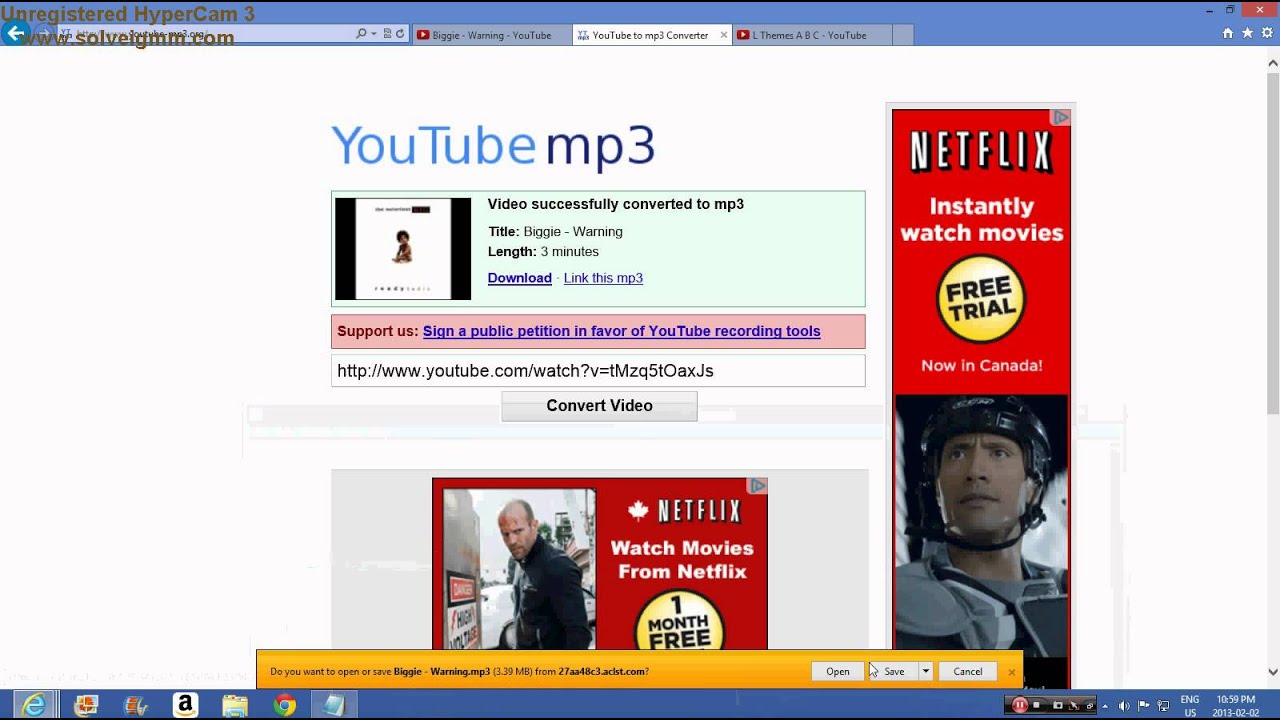The image size is (1280, 720).
Task: Open the blue notepad-like app on taskbar
Action: point(334,706)
